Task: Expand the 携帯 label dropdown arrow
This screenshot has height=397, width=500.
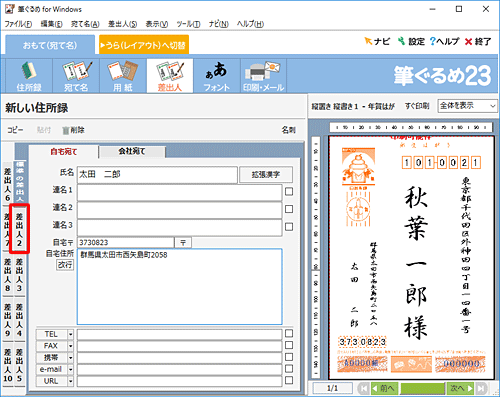Action: point(70,358)
